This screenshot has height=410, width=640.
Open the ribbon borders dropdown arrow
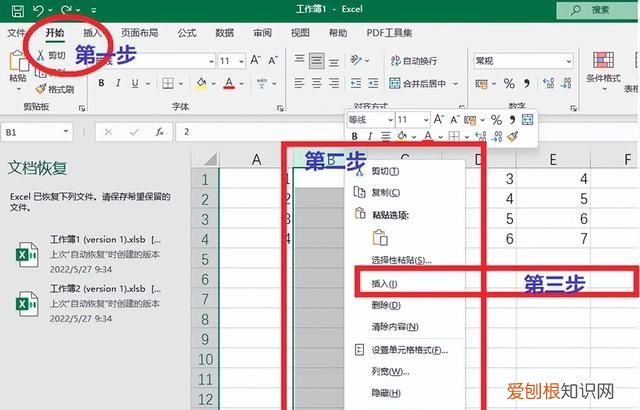pyautogui.click(x=180, y=84)
